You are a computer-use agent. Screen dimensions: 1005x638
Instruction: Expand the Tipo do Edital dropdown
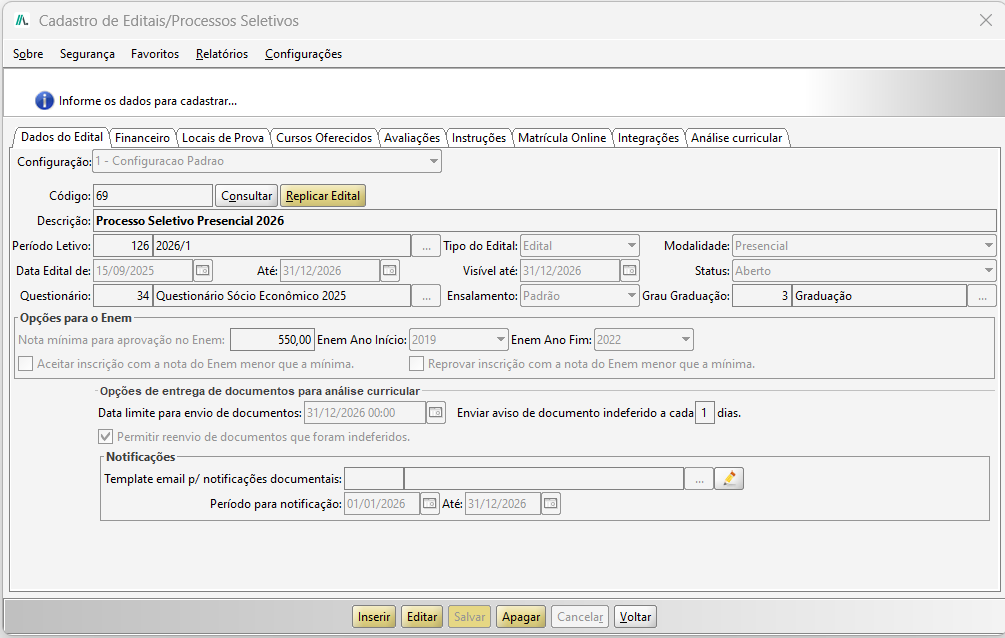[x=631, y=246]
